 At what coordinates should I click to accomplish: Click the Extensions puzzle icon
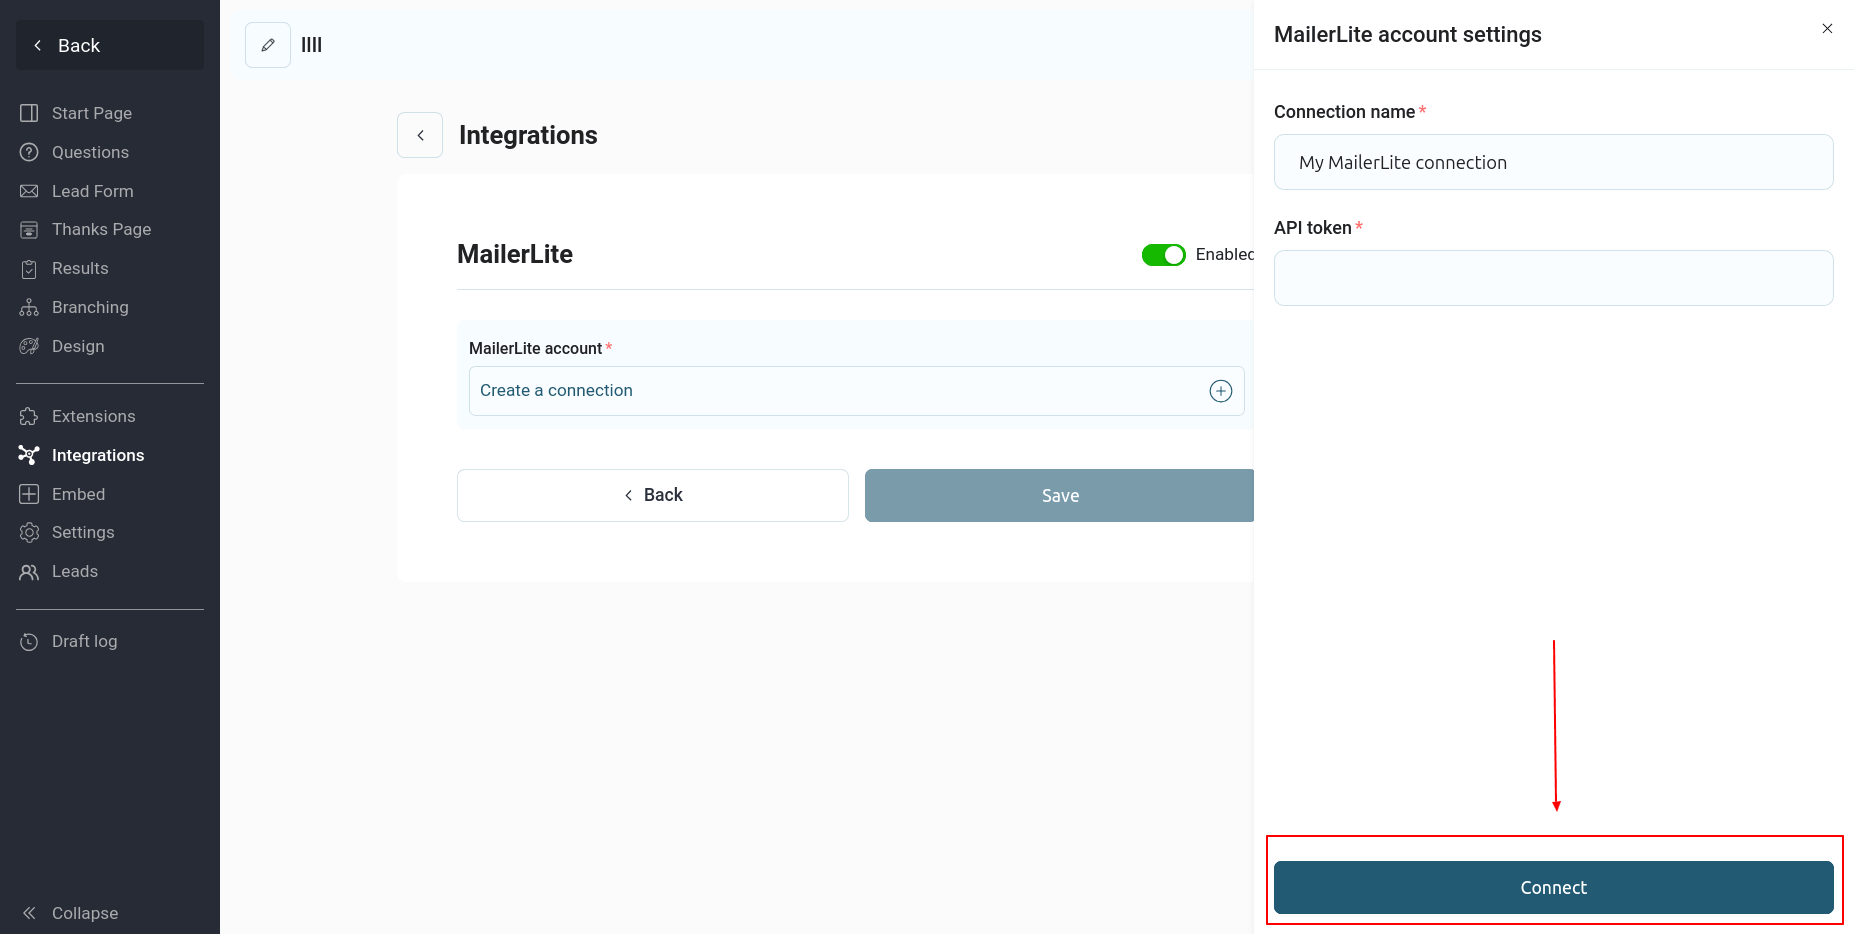click(x=29, y=417)
